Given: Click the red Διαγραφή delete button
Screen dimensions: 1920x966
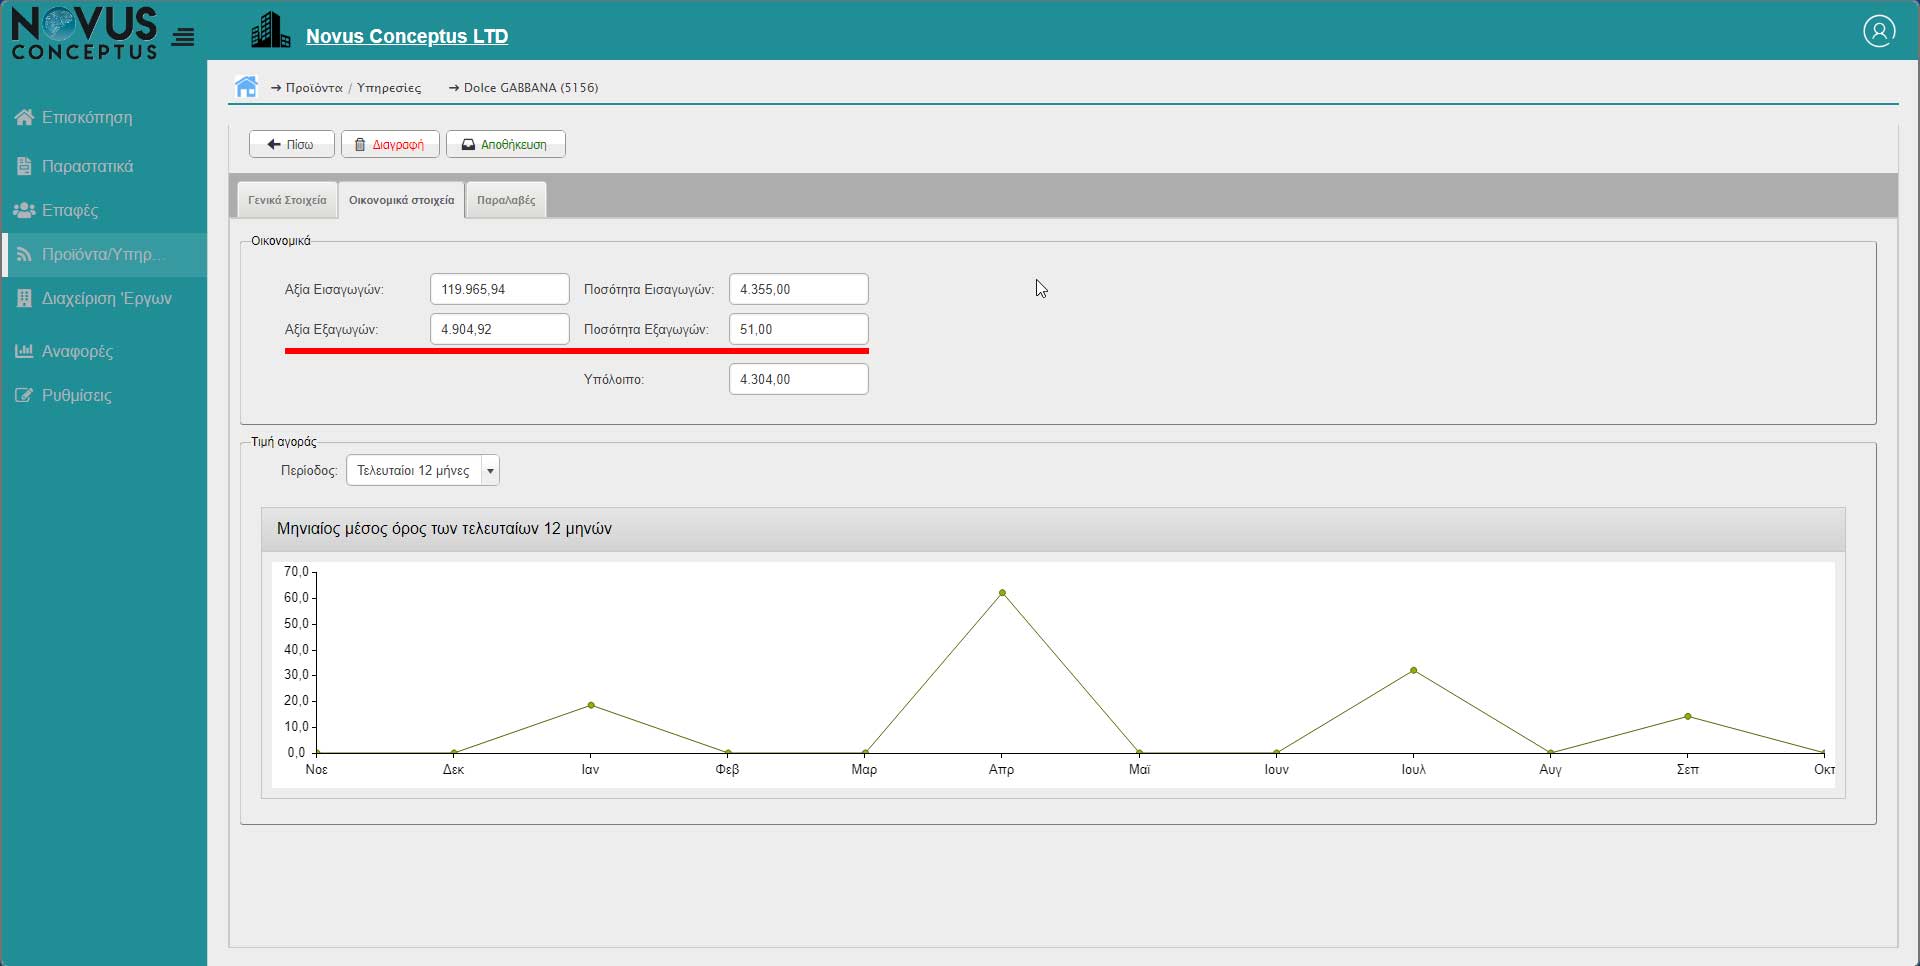Looking at the screenshot, I should click(390, 145).
